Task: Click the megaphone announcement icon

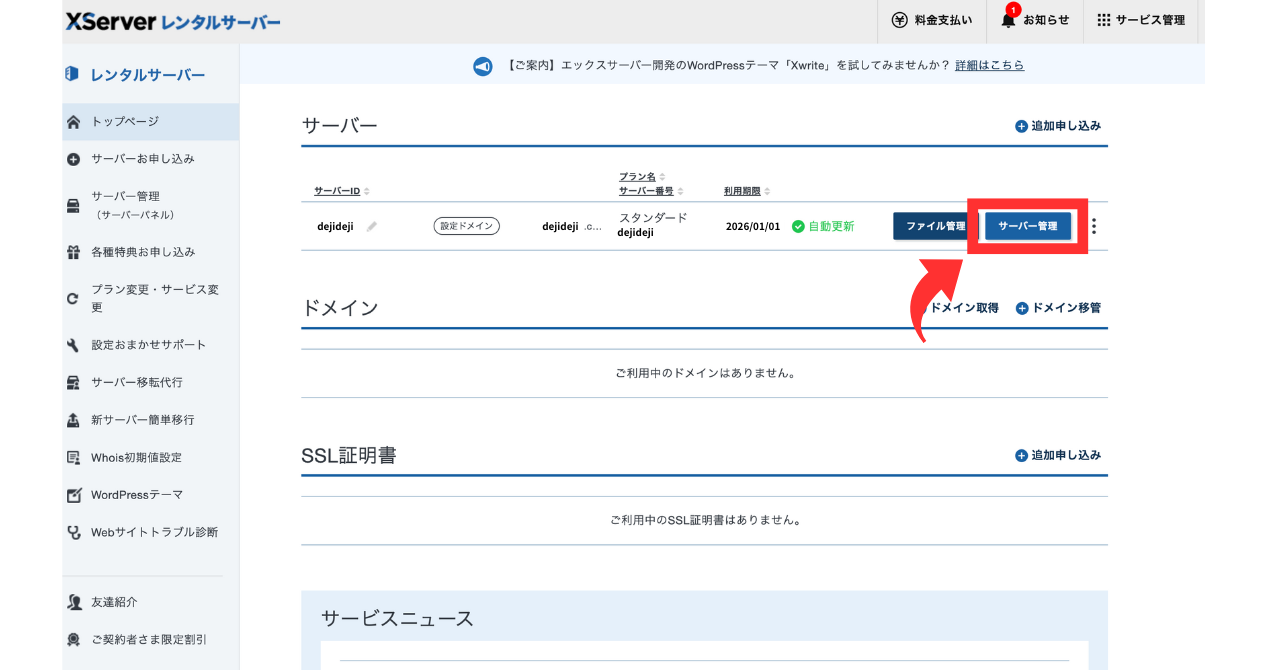Action: [x=483, y=66]
